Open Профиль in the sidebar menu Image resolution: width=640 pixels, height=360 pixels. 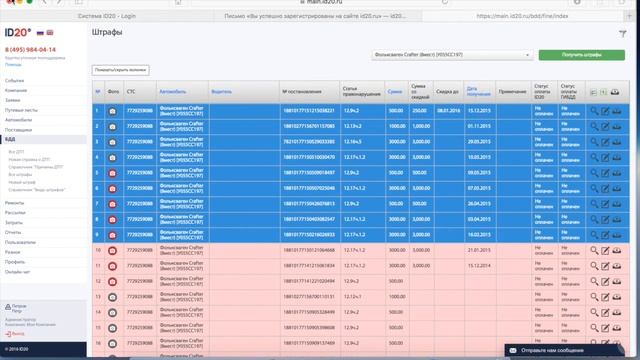(x=15, y=262)
